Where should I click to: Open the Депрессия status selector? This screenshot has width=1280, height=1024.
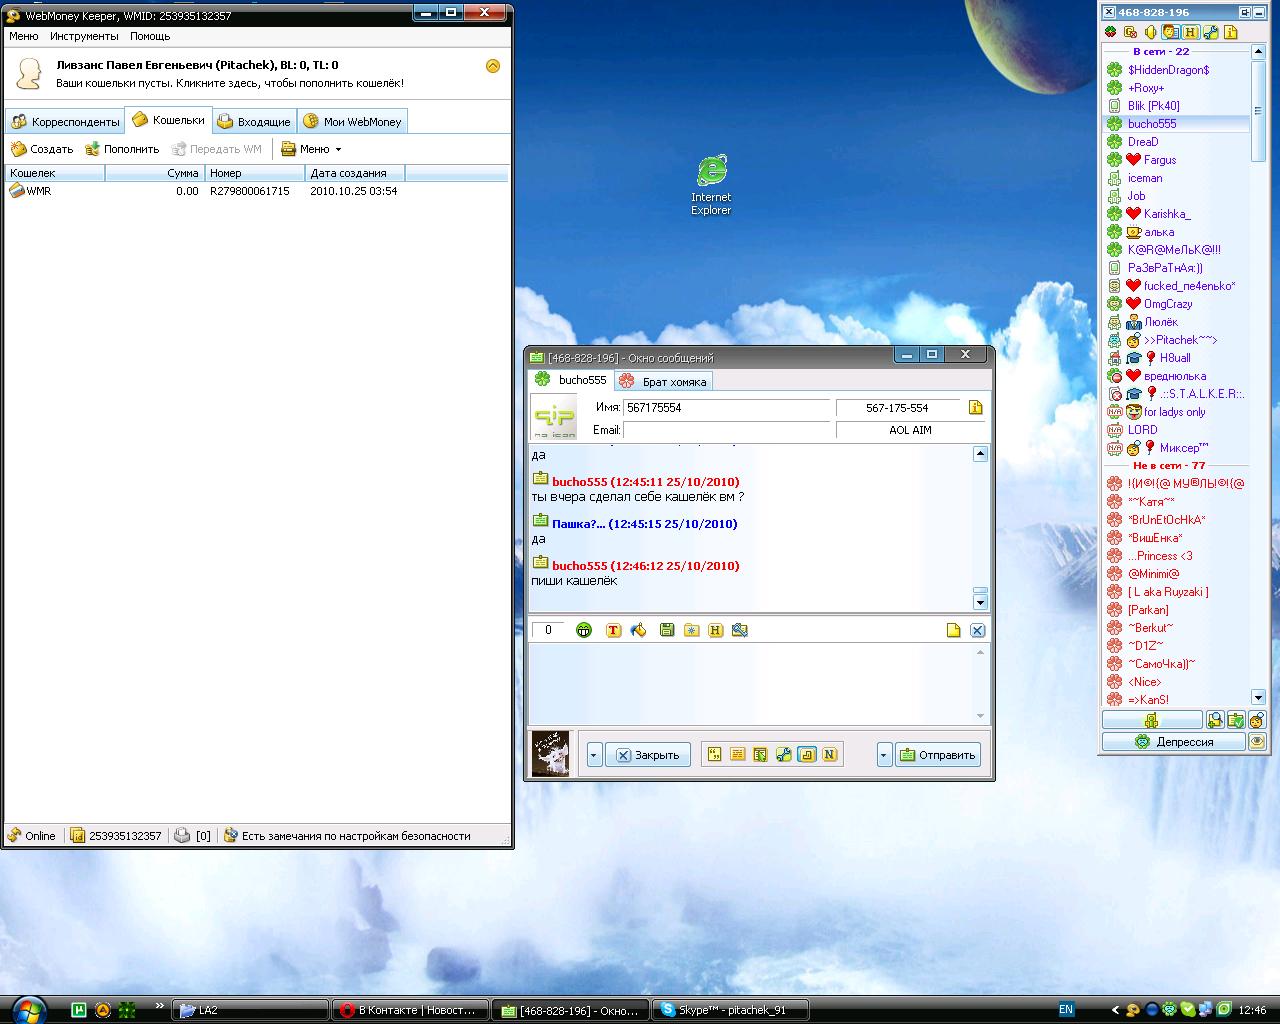point(1174,742)
